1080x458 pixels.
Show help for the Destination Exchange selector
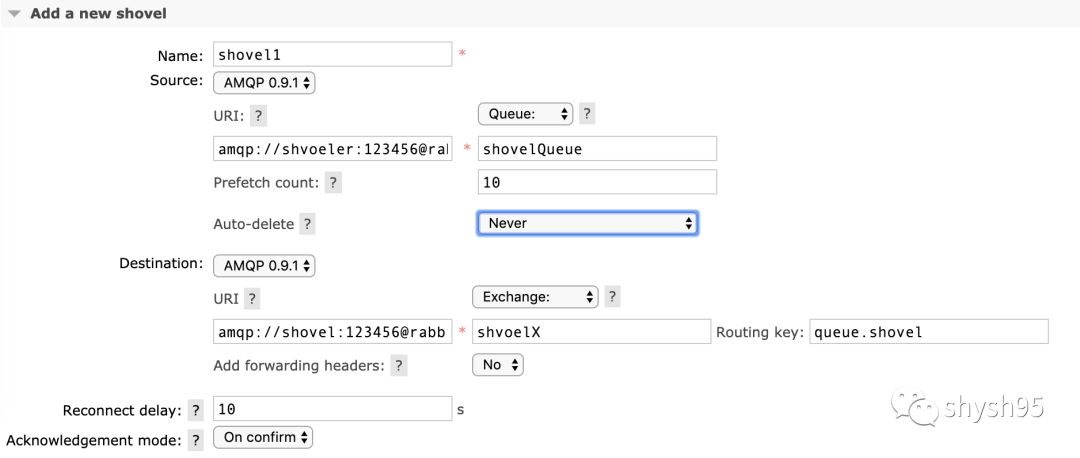(x=613, y=297)
